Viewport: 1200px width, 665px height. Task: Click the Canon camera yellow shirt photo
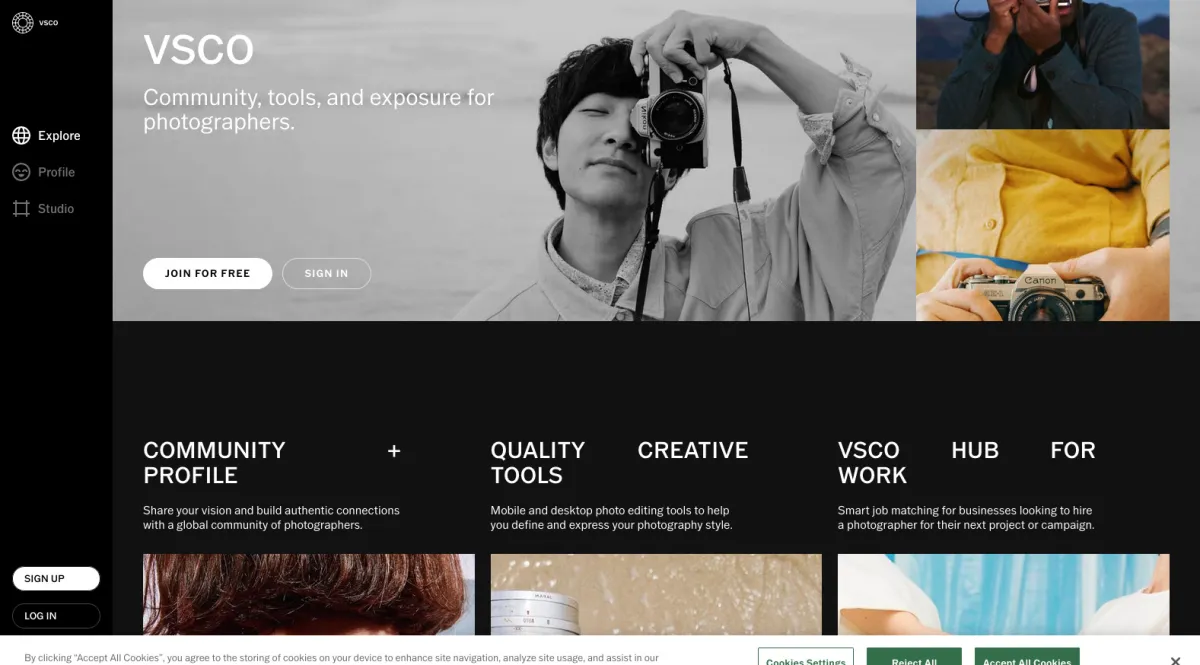tap(1042, 225)
